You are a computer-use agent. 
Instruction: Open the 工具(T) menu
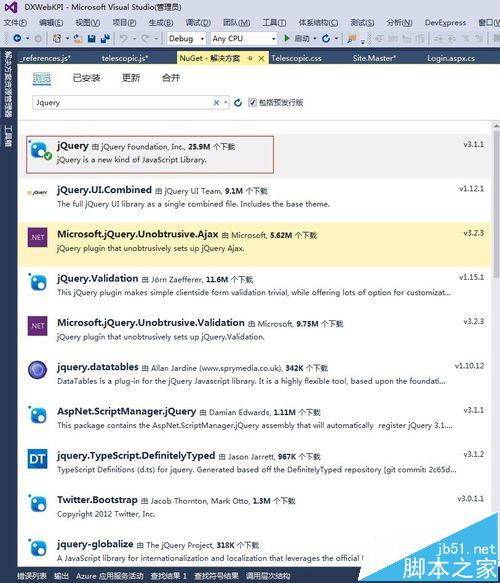pos(274,23)
